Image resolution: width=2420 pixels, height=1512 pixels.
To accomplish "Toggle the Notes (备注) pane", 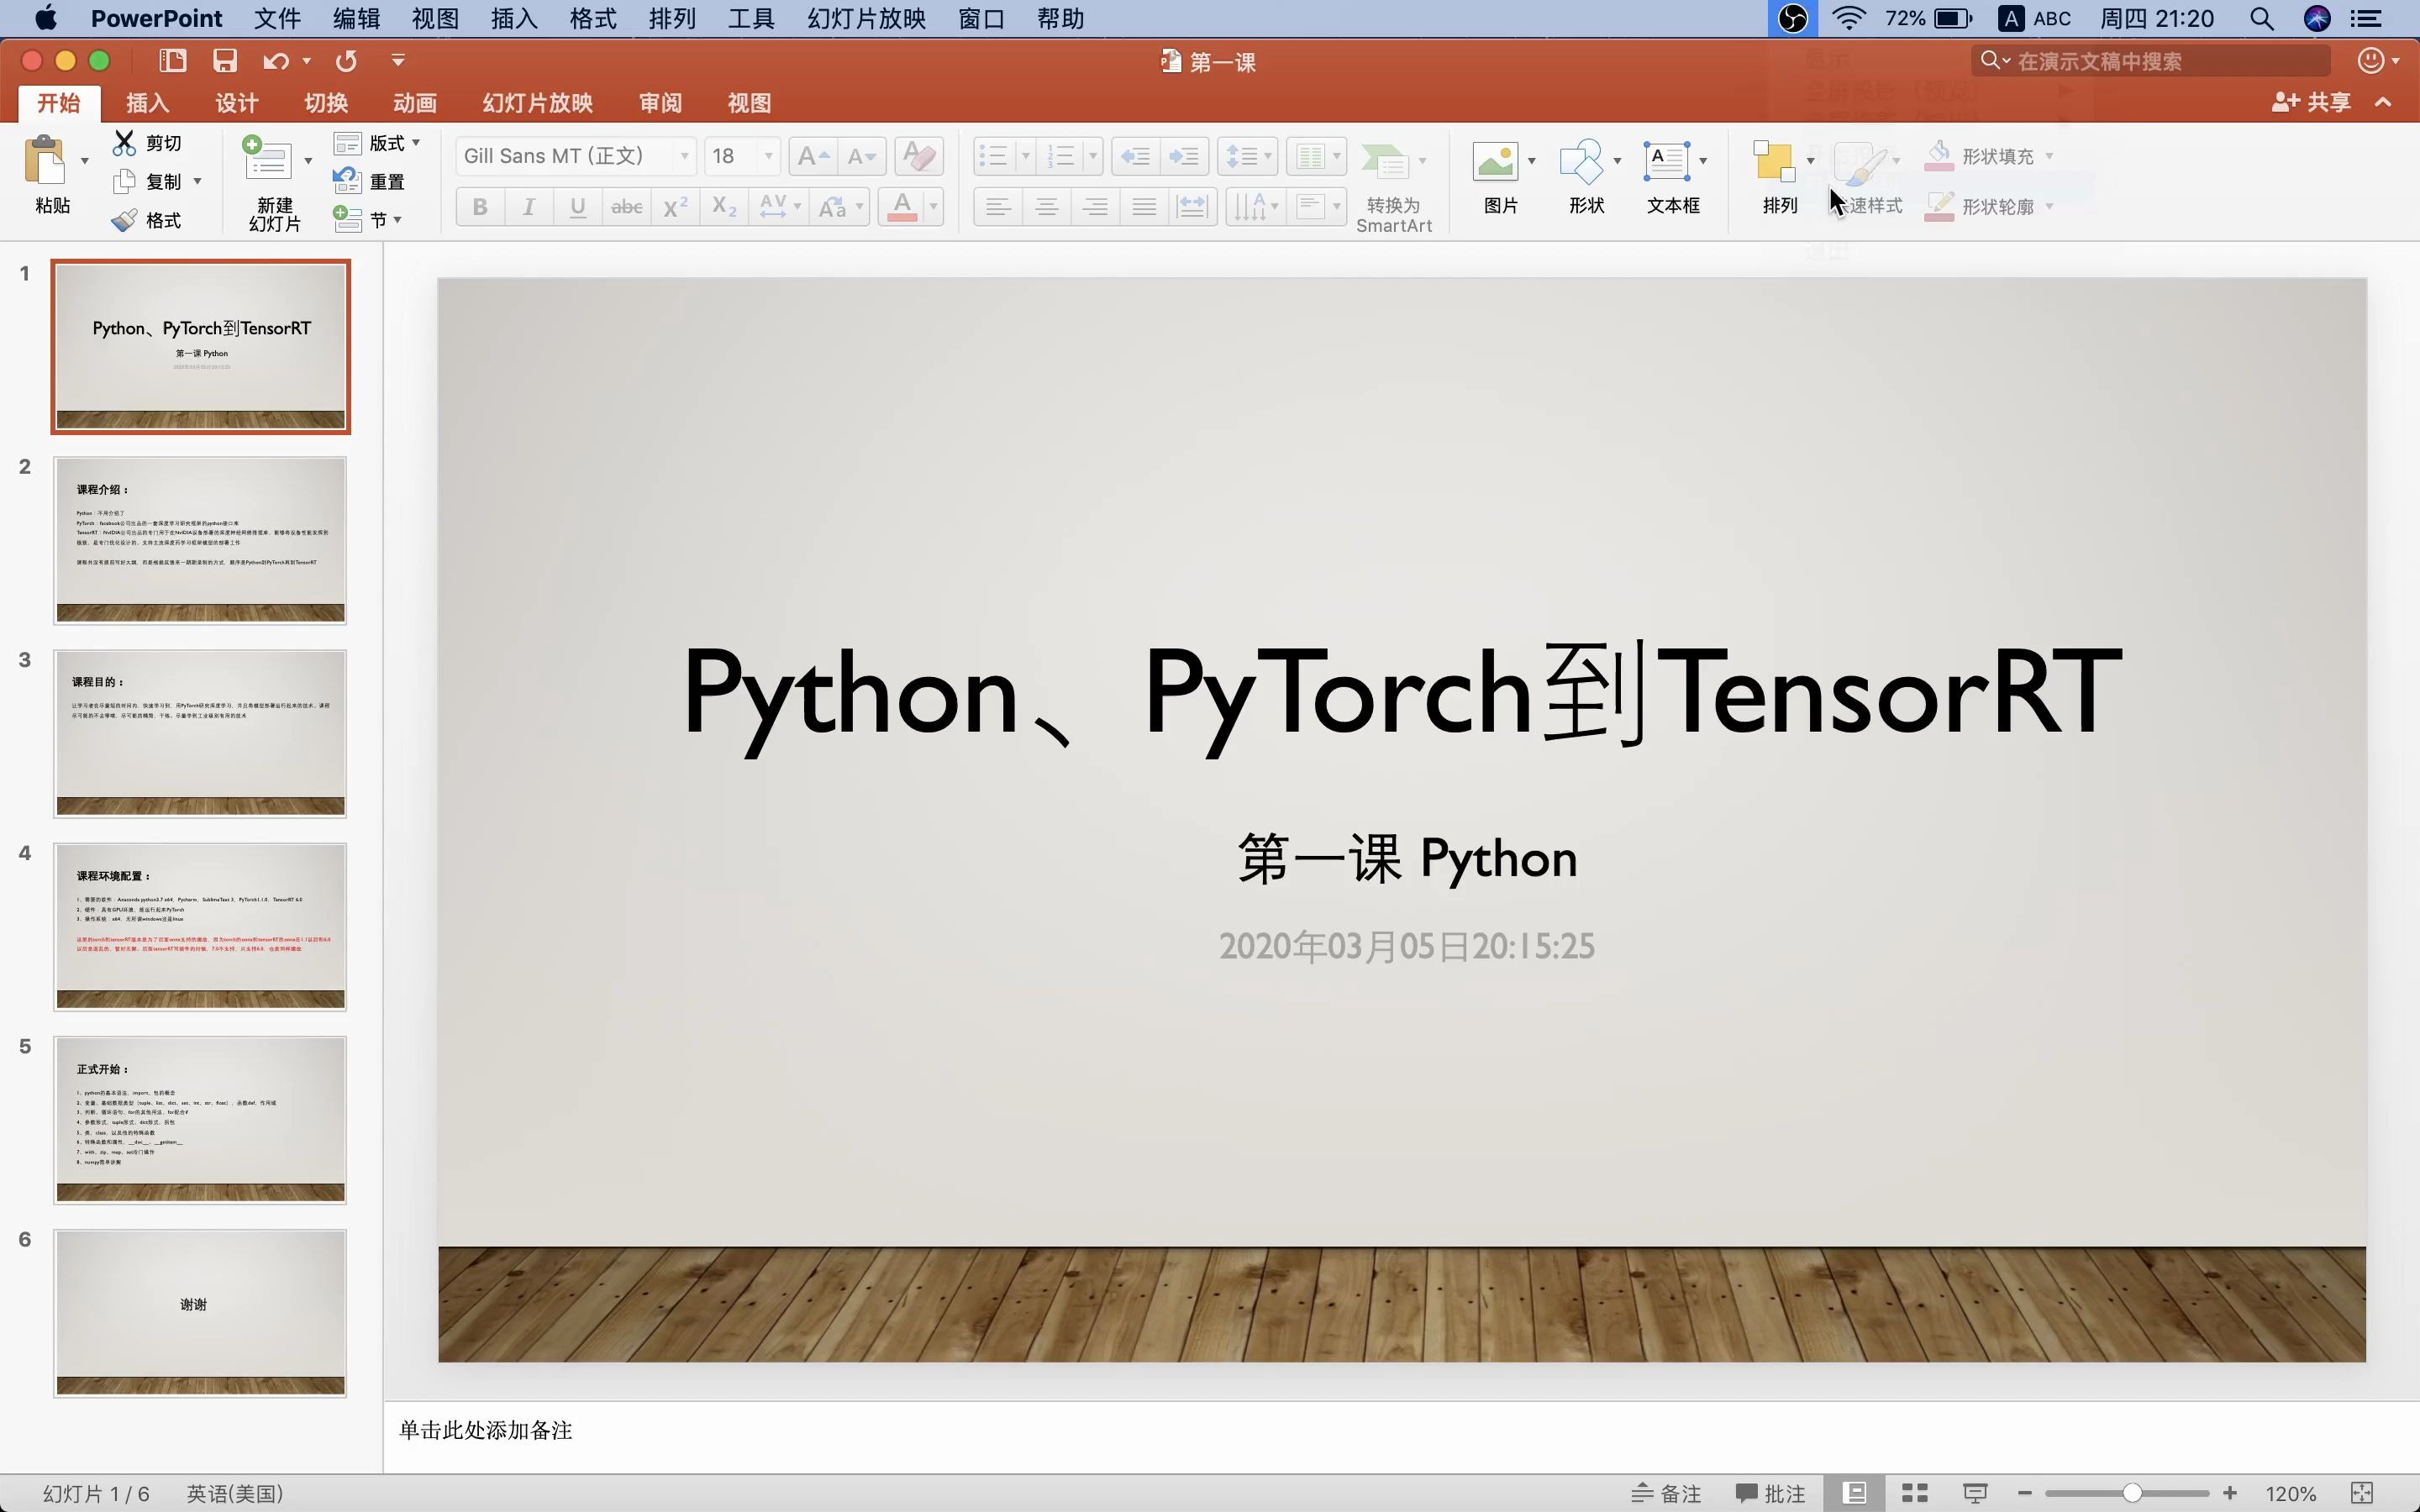I will click(1666, 1493).
